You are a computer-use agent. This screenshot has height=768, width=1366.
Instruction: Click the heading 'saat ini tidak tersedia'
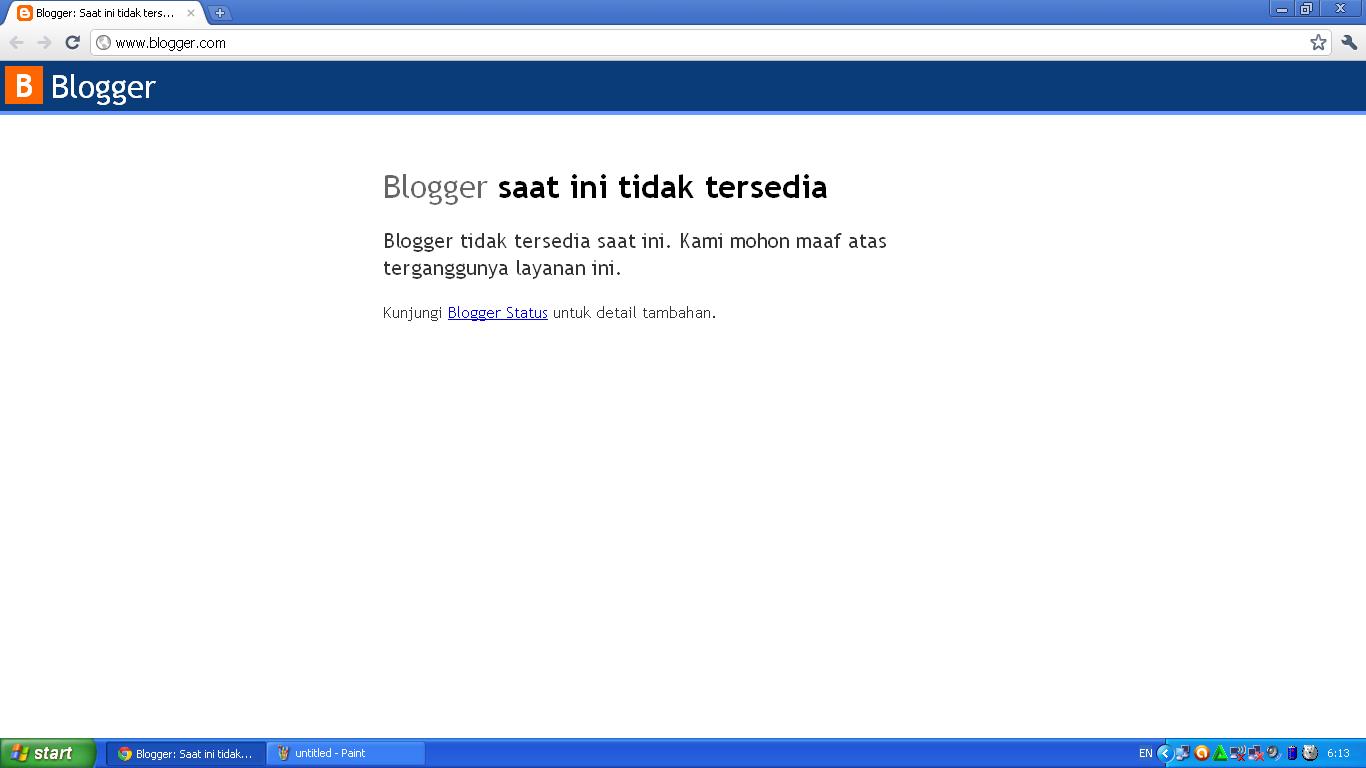click(662, 187)
